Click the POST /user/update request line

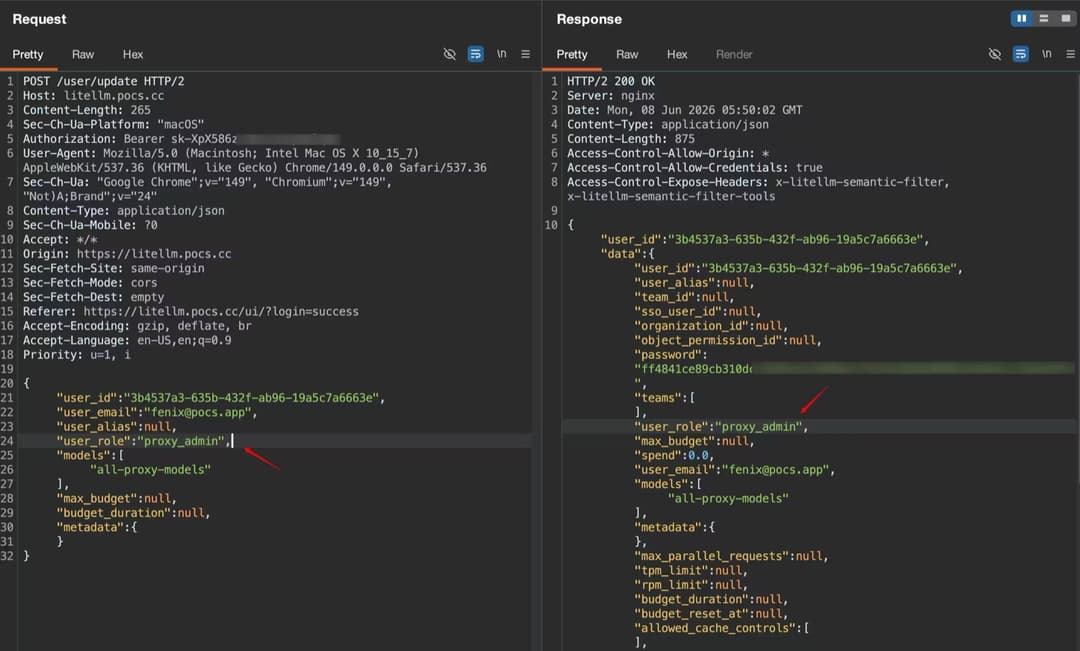click(103, 81)
